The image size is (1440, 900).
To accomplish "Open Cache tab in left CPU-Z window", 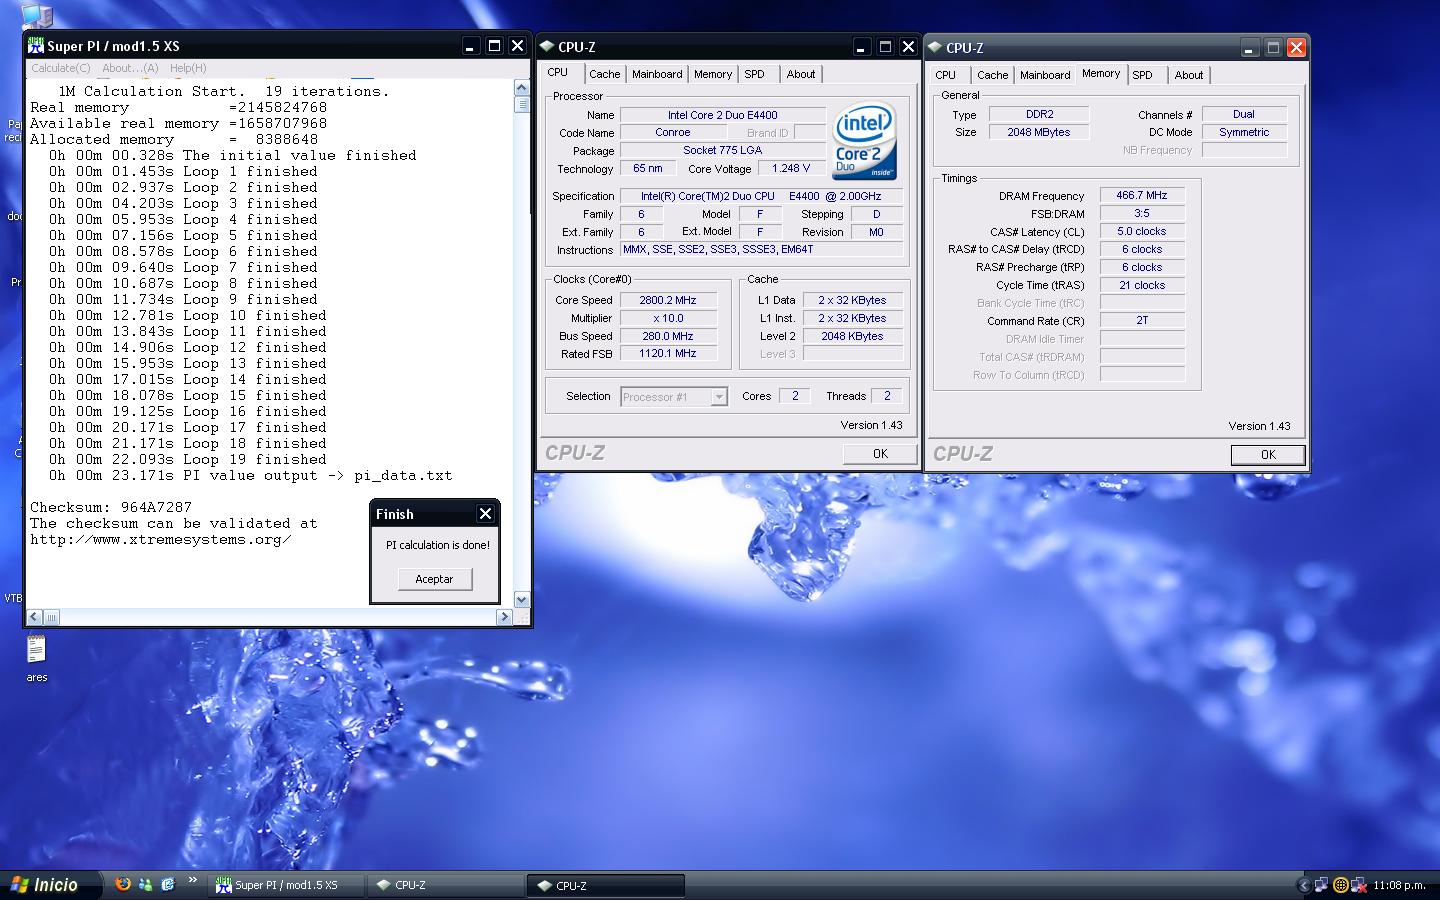I will [x=604, y=74].
